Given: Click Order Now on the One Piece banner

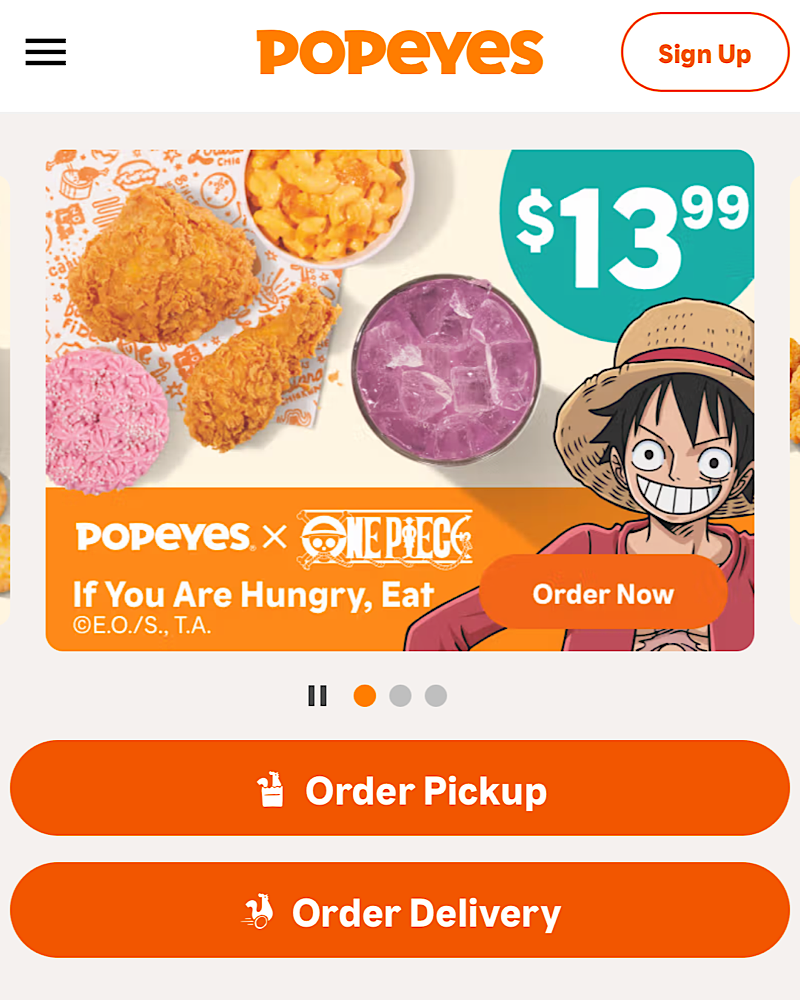Looking at the screenshot, I should coord(604,594).
